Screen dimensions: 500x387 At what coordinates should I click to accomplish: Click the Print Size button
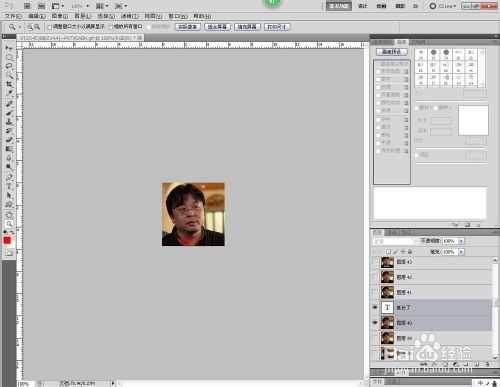(277, 27)
